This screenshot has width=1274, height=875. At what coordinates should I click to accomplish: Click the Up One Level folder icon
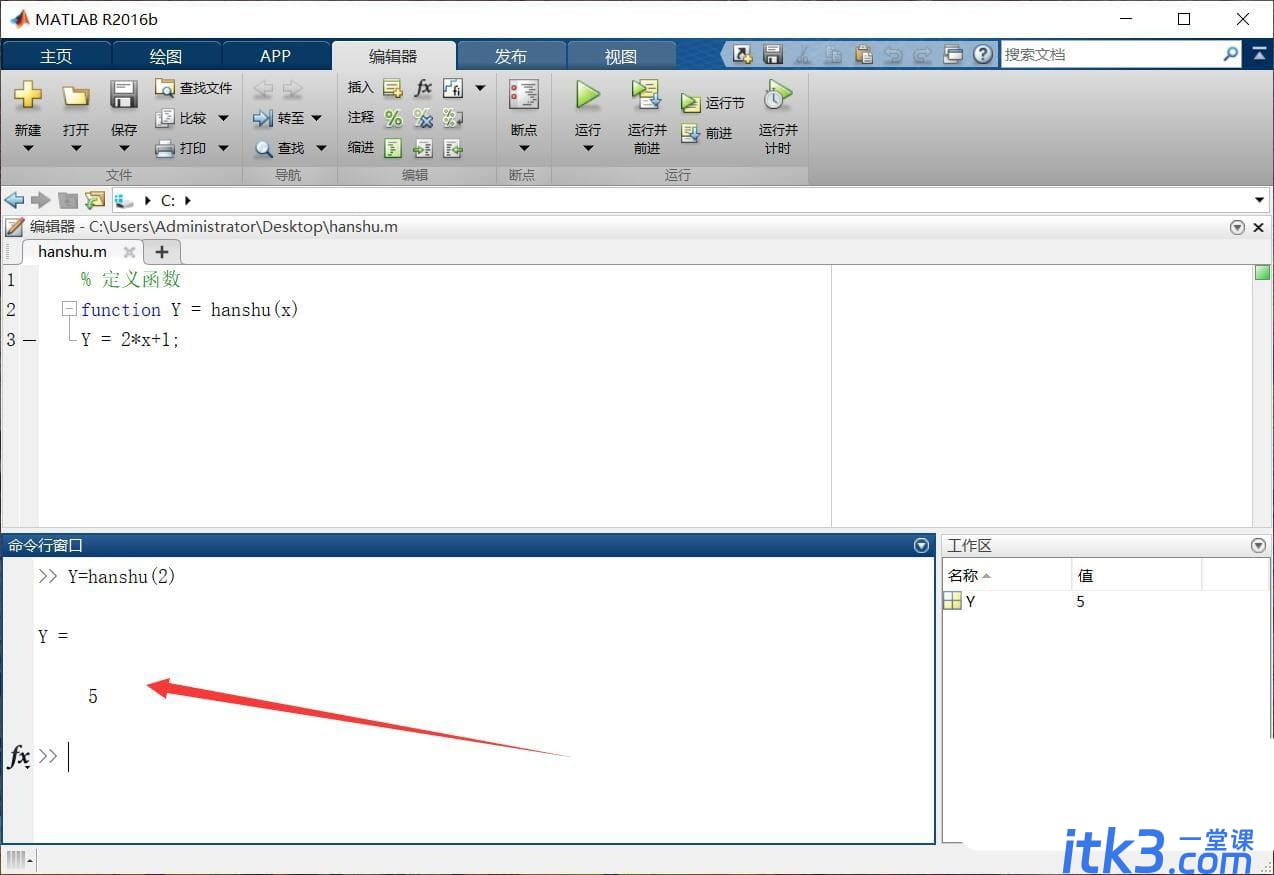point(68,200)
